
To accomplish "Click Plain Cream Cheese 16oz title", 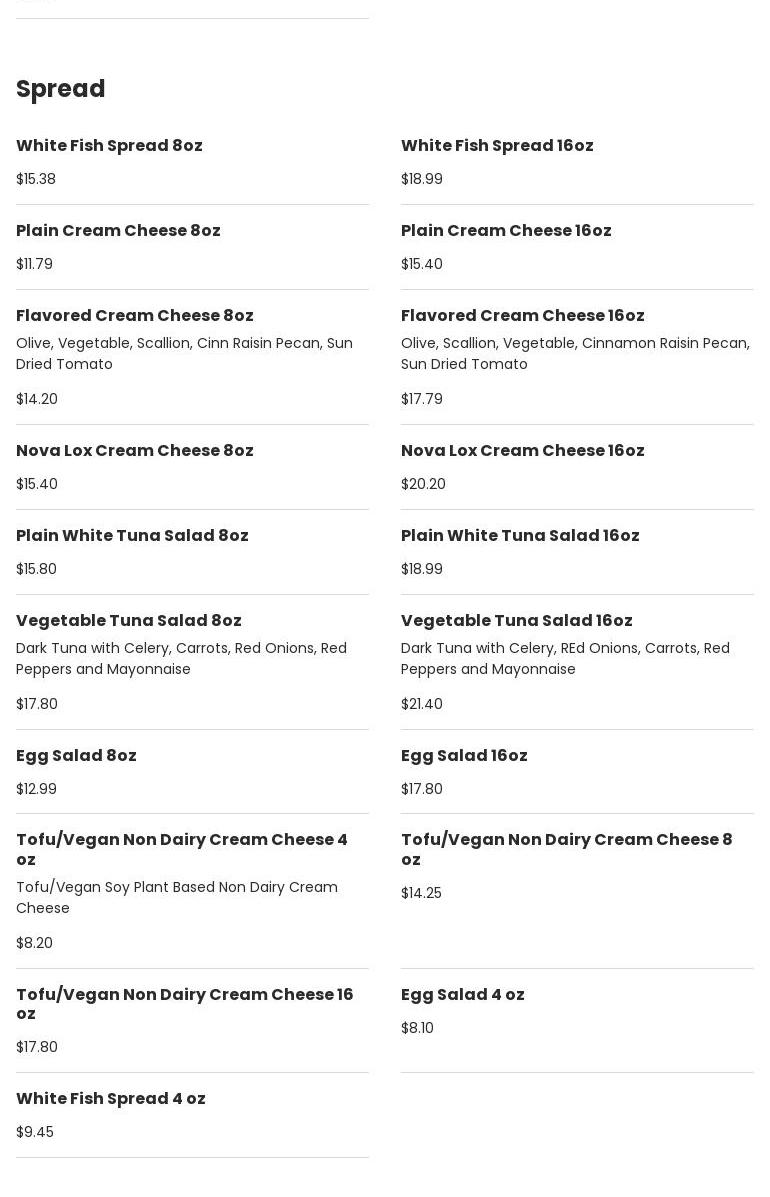I will pos(506,231).
